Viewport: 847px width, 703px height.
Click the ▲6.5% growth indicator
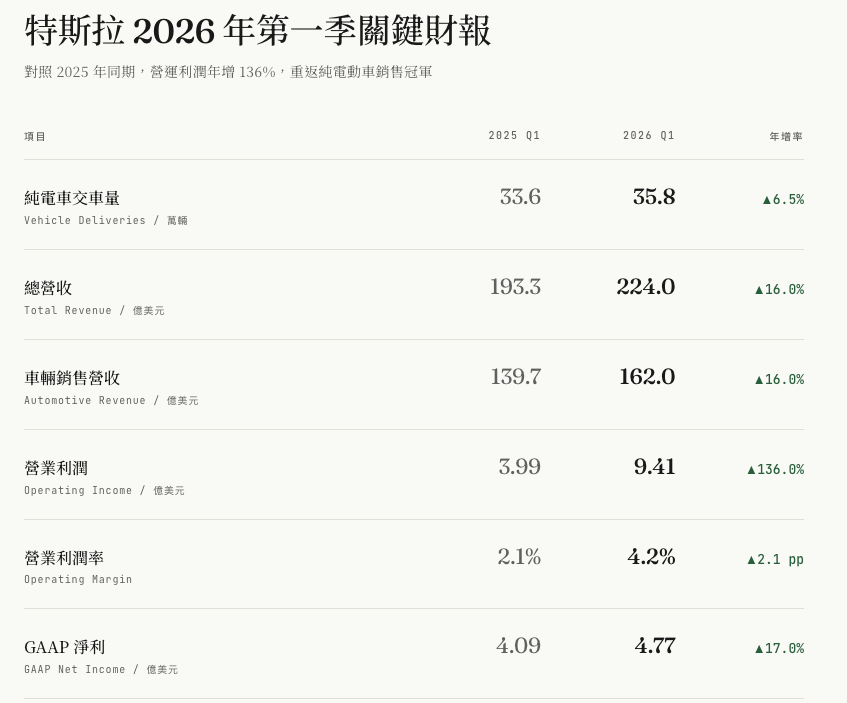click(x=783, y=199)
